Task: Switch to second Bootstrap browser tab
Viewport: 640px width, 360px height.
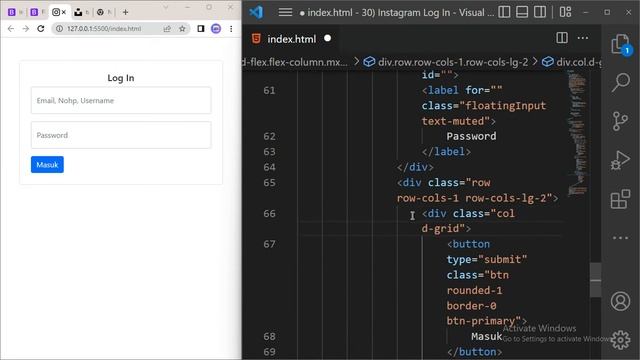Action: click(38, 12)
